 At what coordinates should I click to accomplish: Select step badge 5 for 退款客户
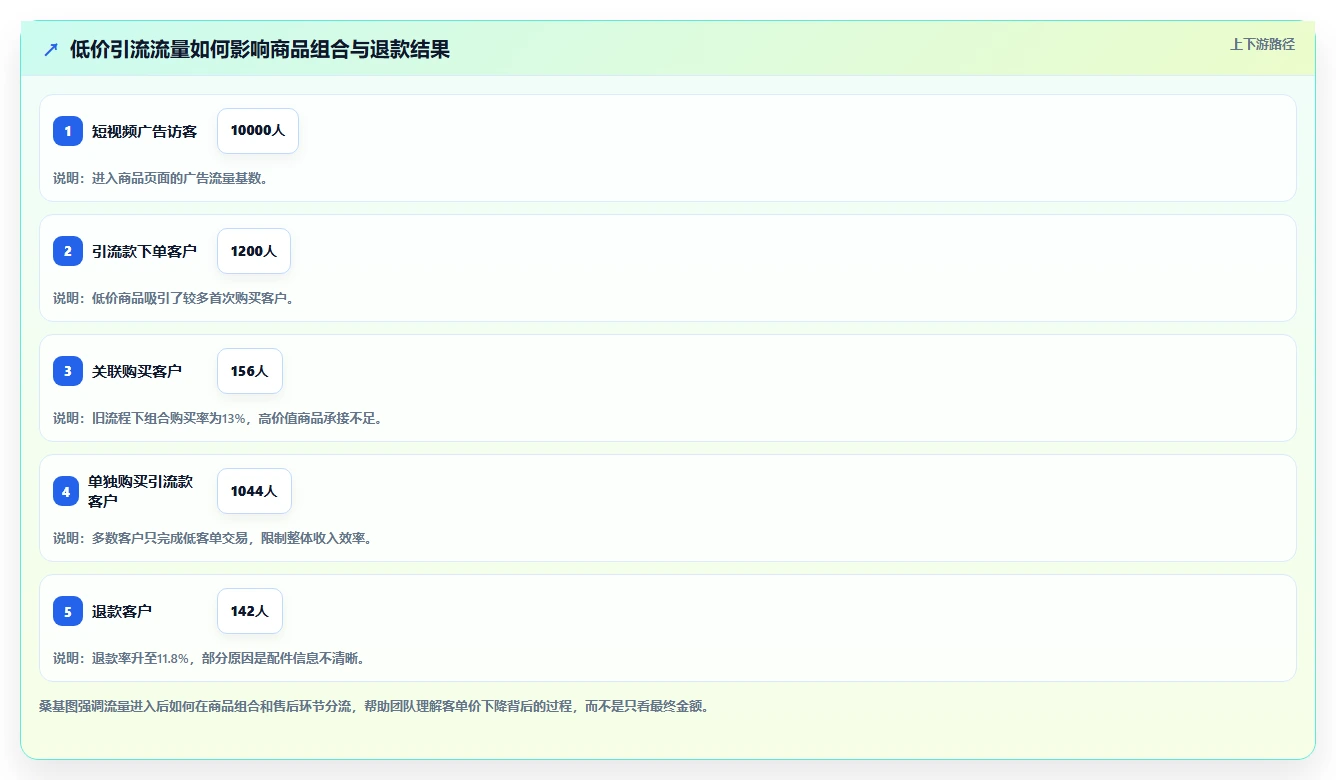68,611
